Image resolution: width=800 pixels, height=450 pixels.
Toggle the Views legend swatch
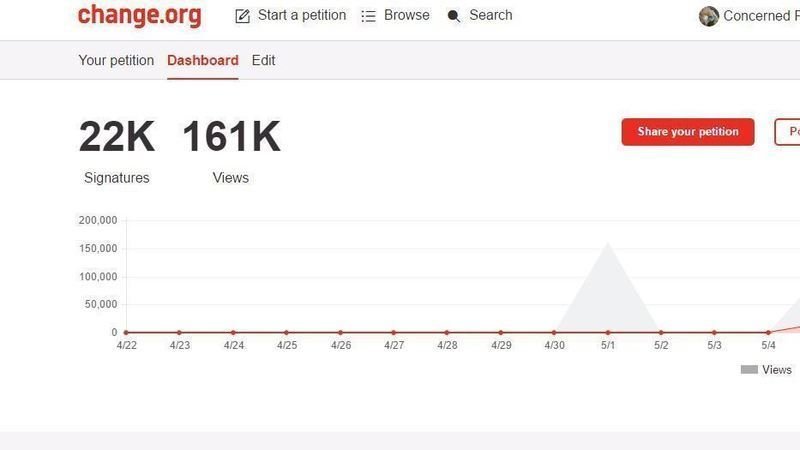click(749, 370)
